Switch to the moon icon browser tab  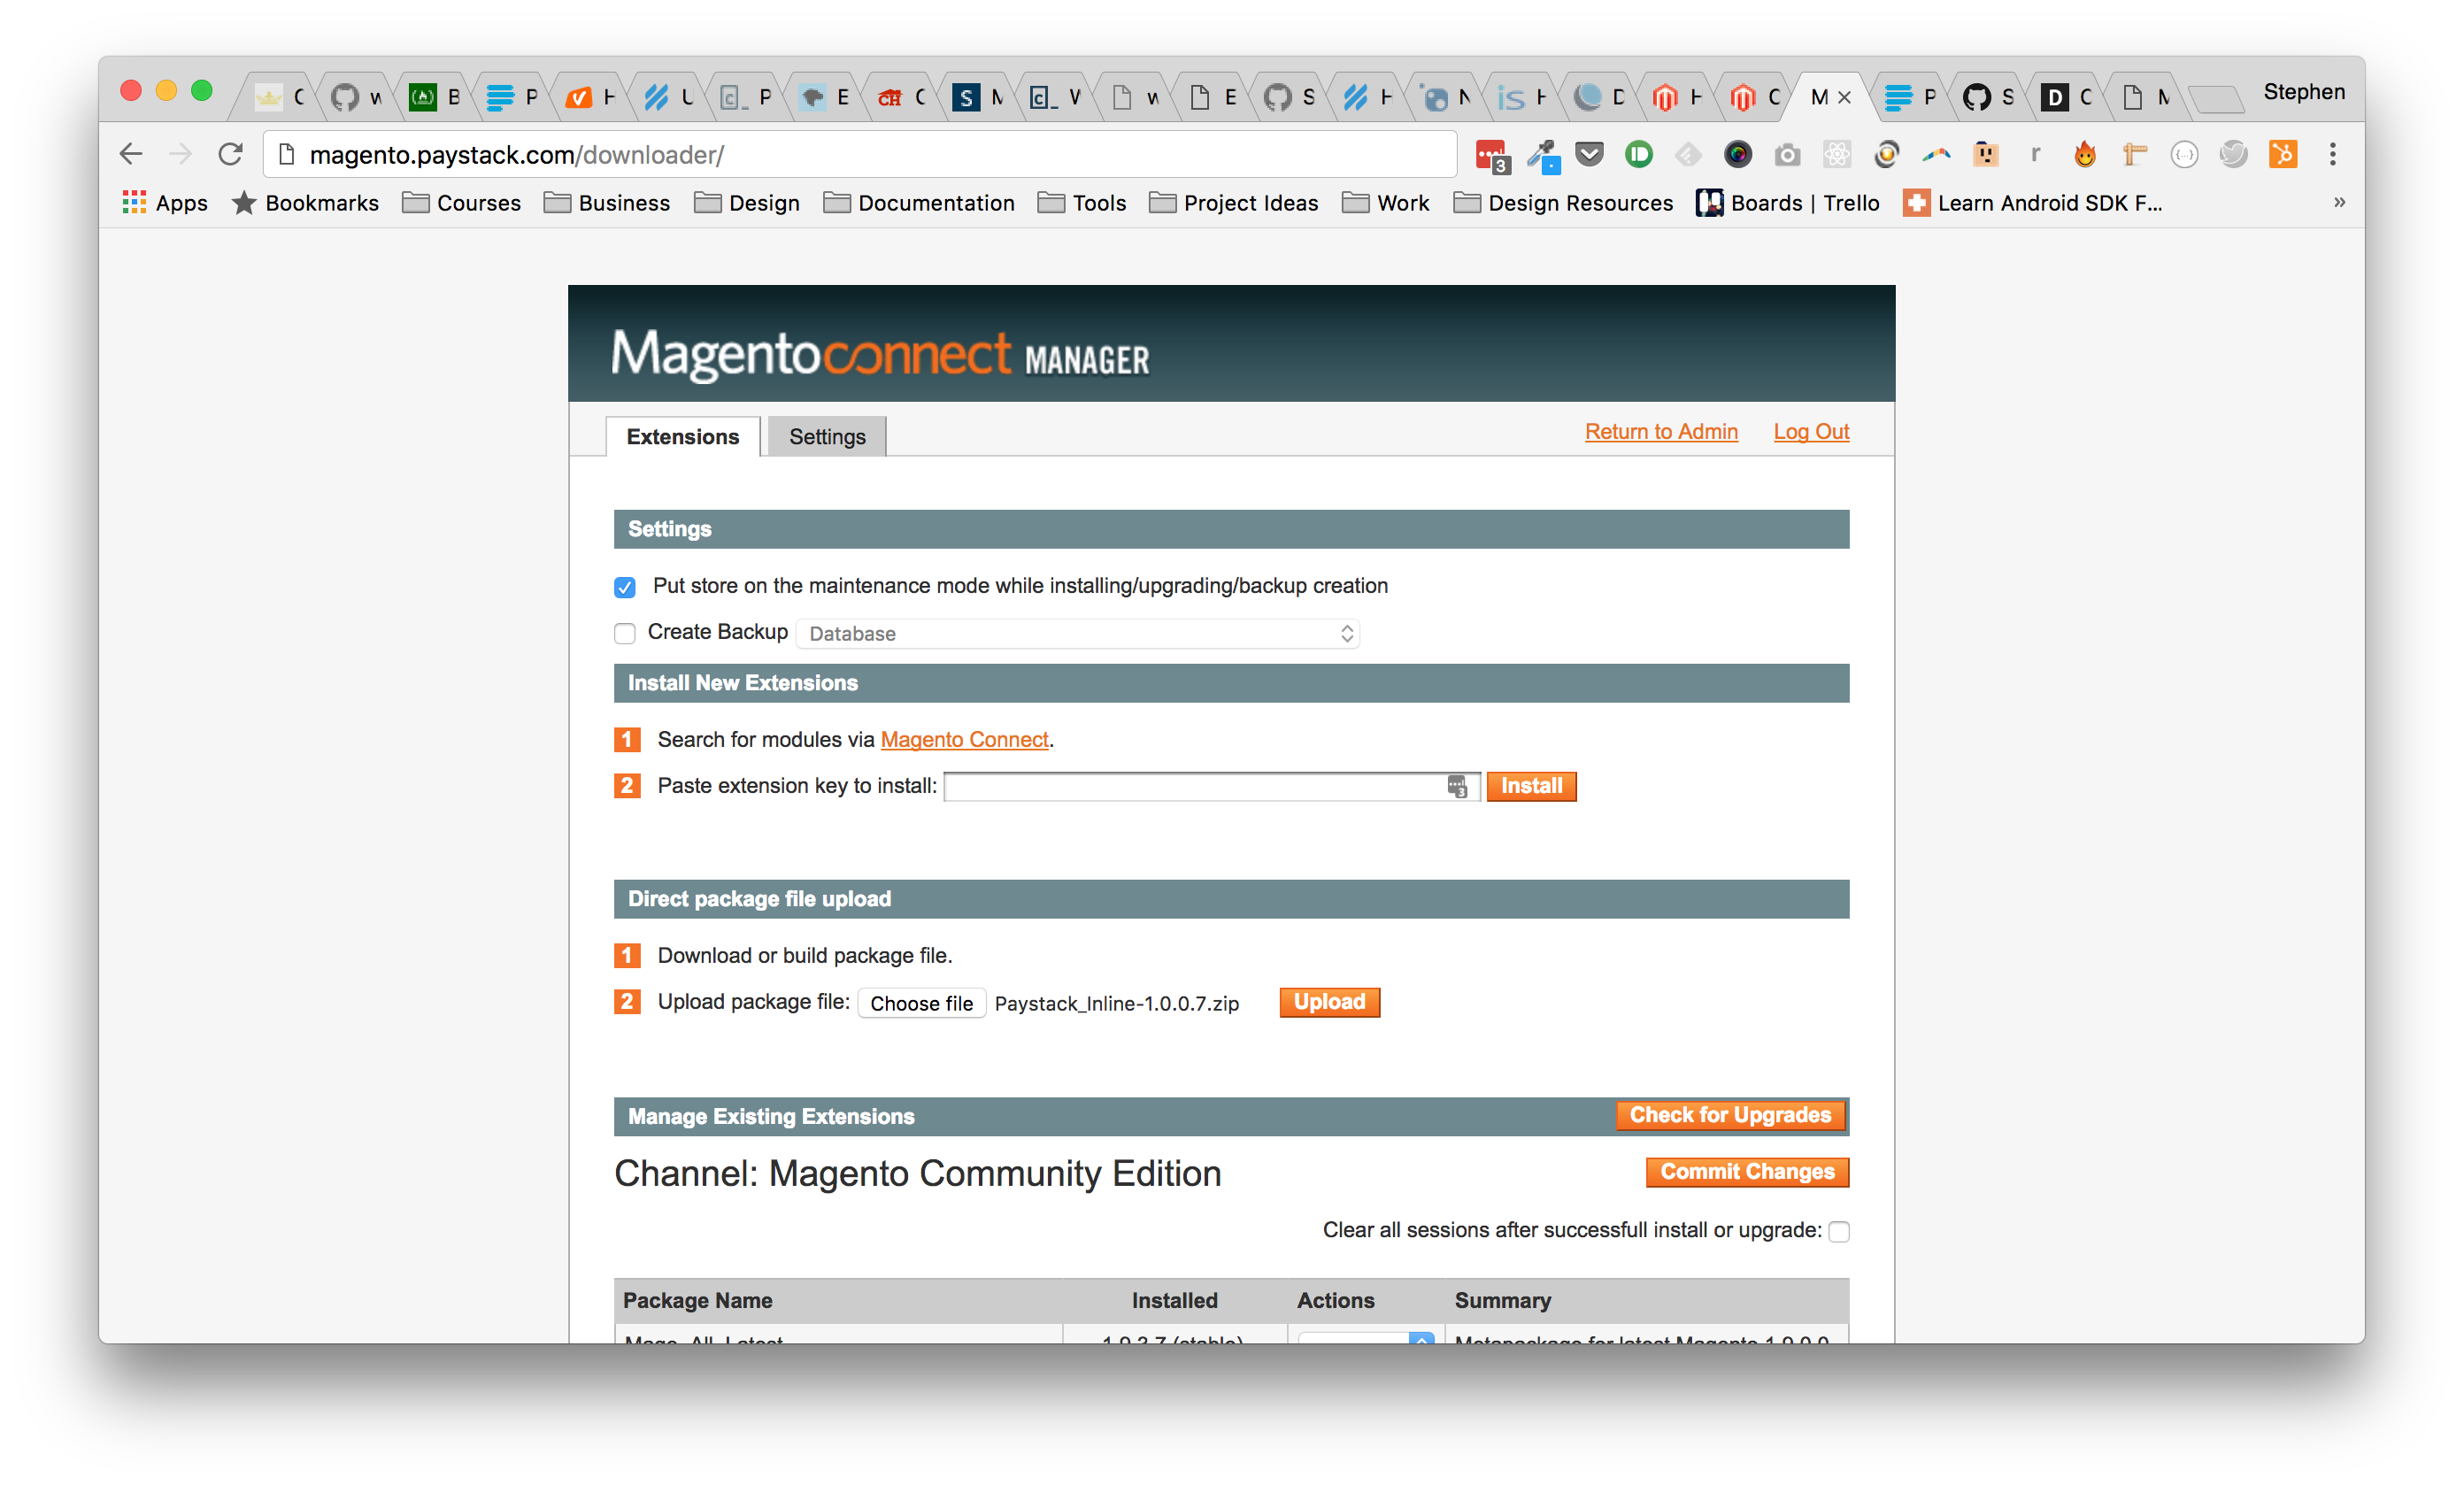pos(1600,97)
